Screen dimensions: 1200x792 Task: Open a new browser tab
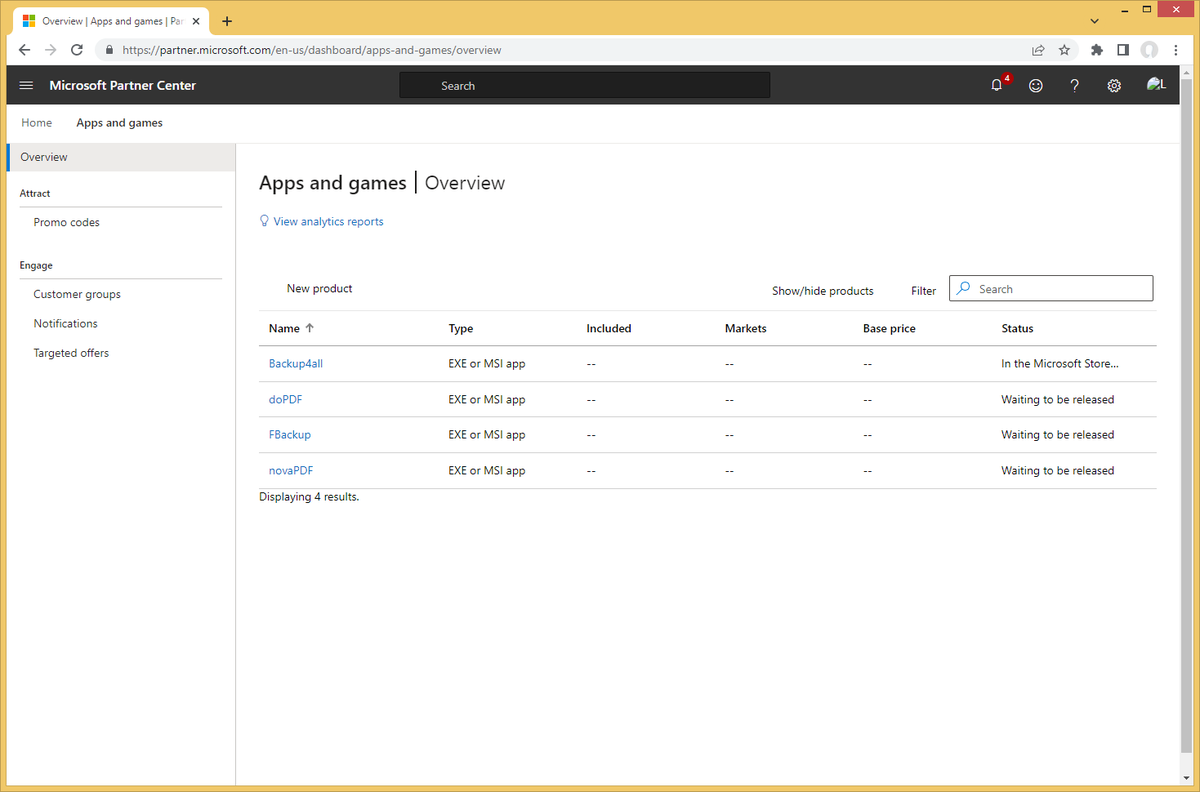tap(227, 21)
